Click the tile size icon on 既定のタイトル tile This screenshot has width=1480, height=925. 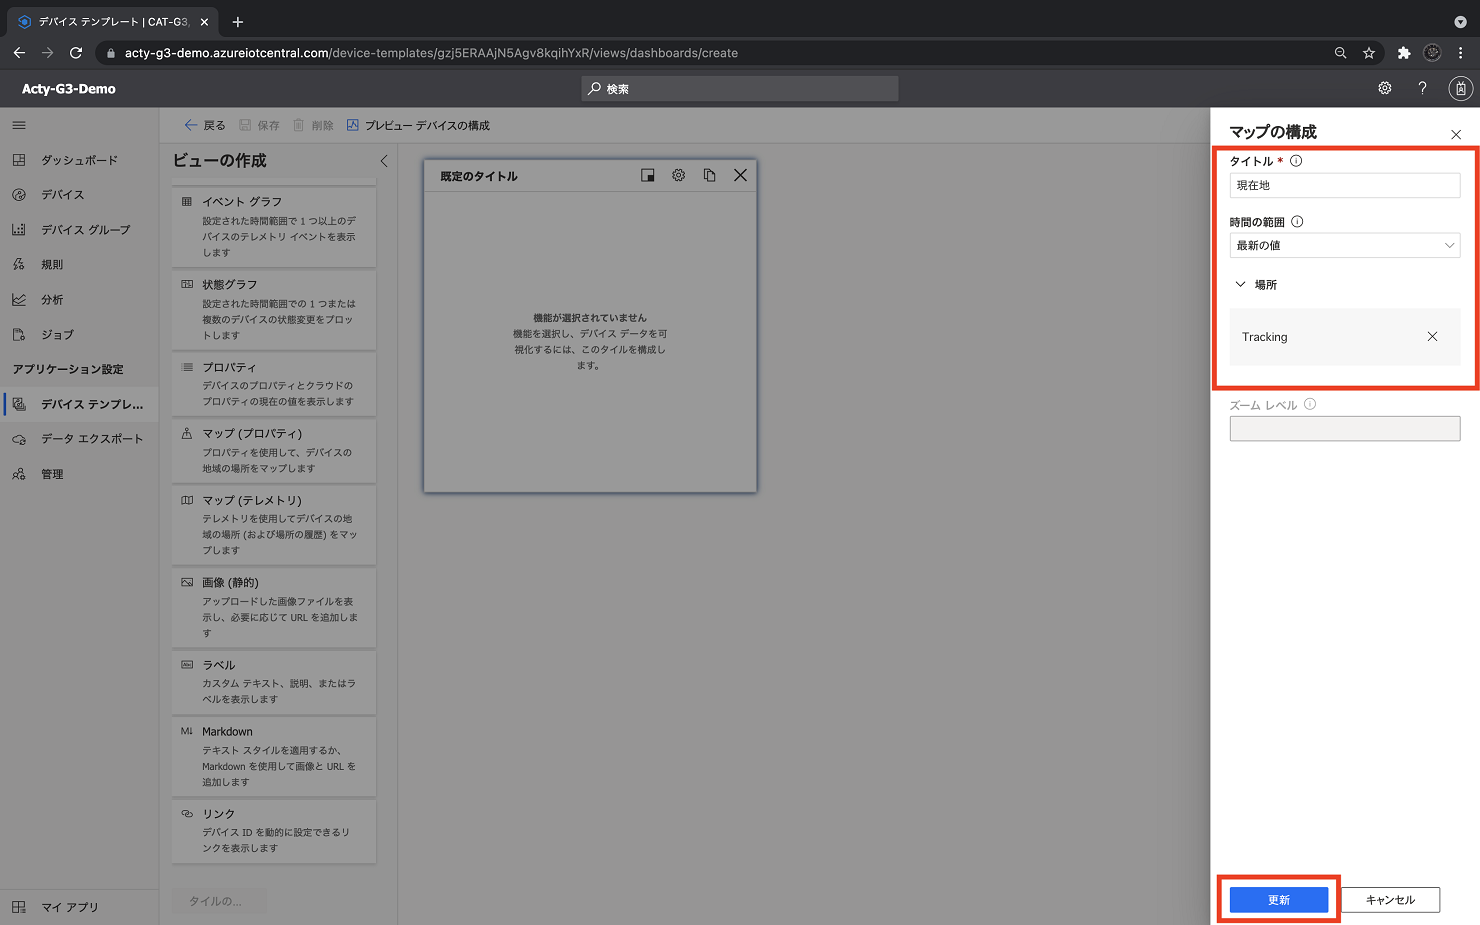[x=648, y=176]
